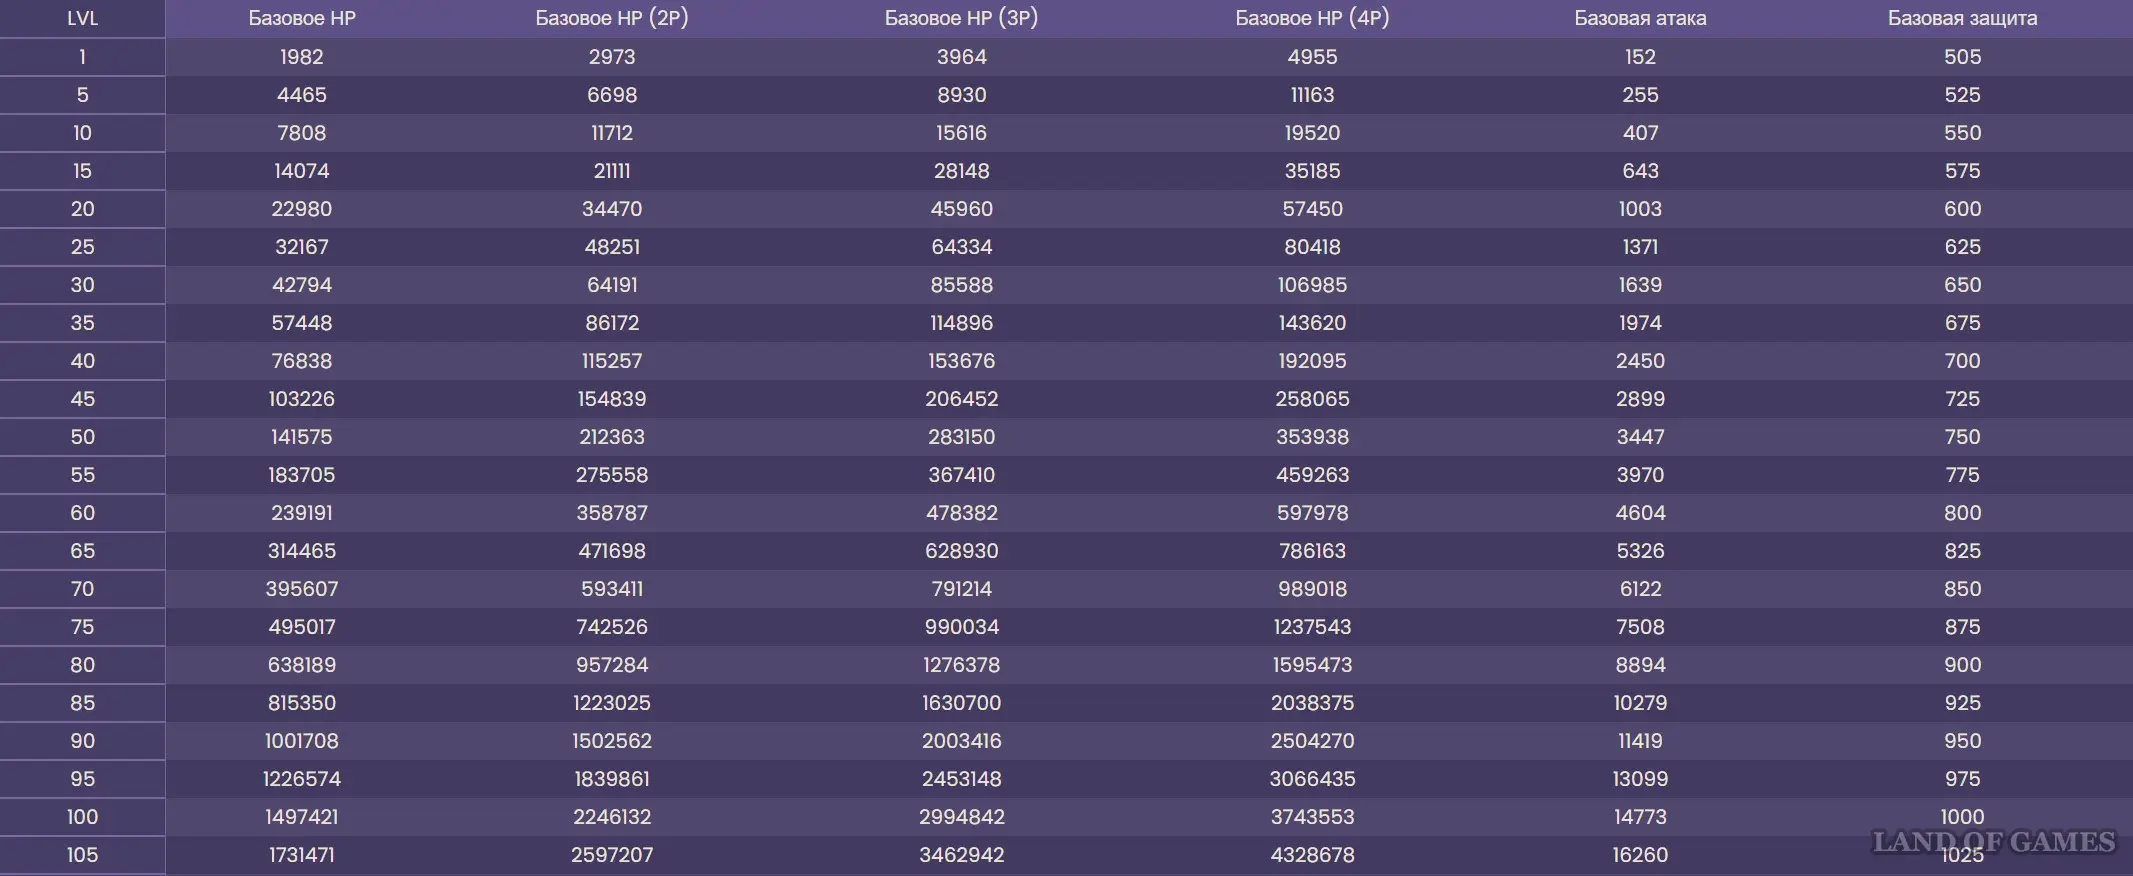Select the Базовое HP (3P) header
This screenshot has height=876, width=2133.
(x=961, y=18)
